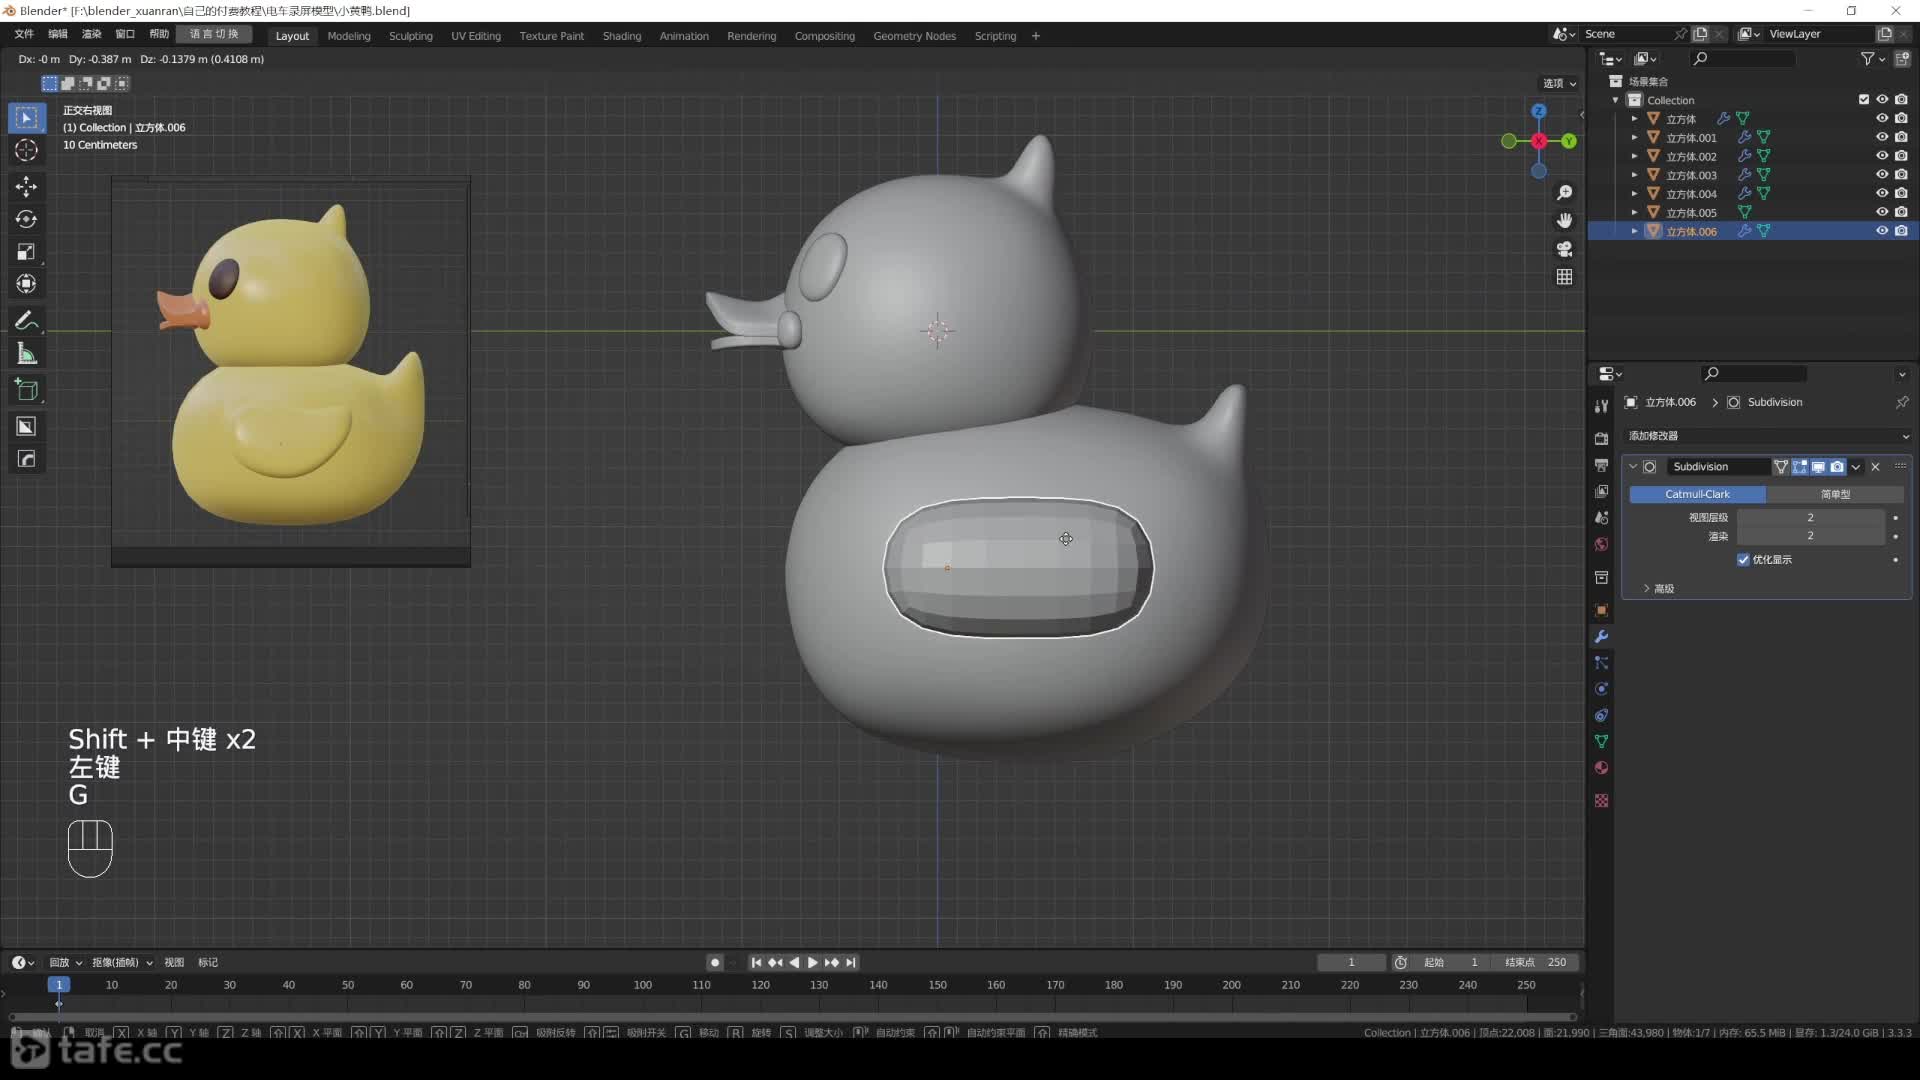Hide 立方体.003 in viewport via eye
Screen dimensions: 1920x1080
[1882, 174]
